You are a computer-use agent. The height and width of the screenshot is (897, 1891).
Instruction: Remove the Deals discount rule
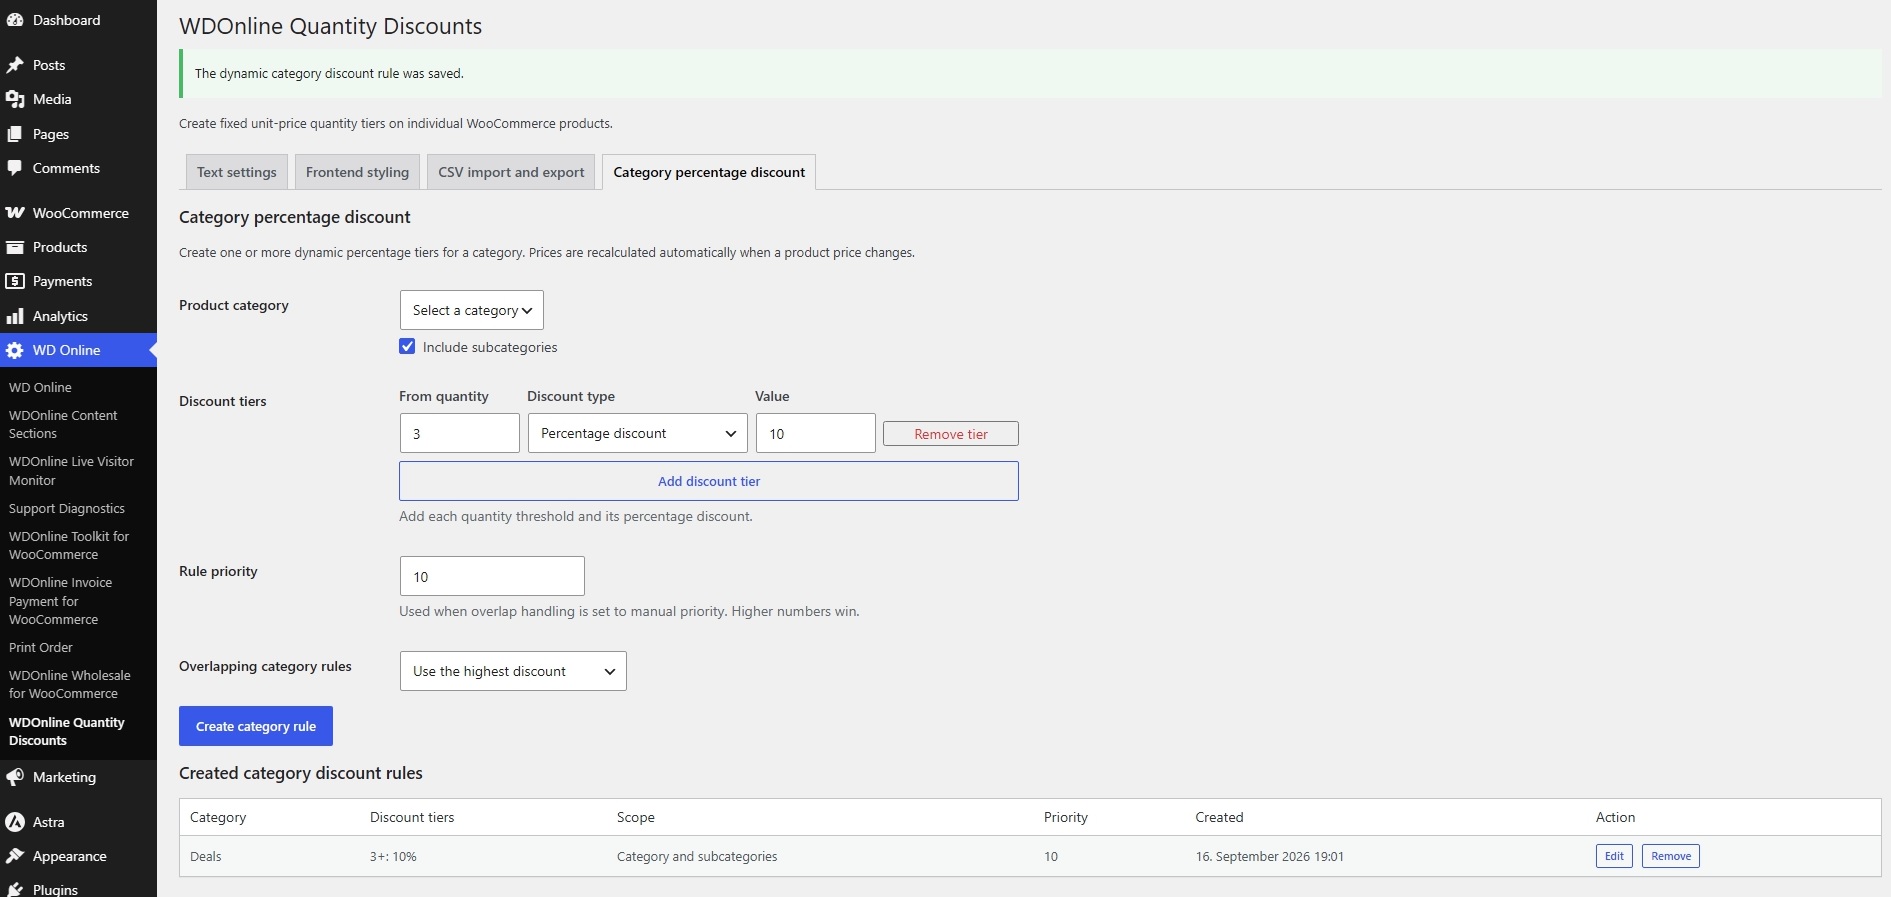click(x=1671, y=856)
